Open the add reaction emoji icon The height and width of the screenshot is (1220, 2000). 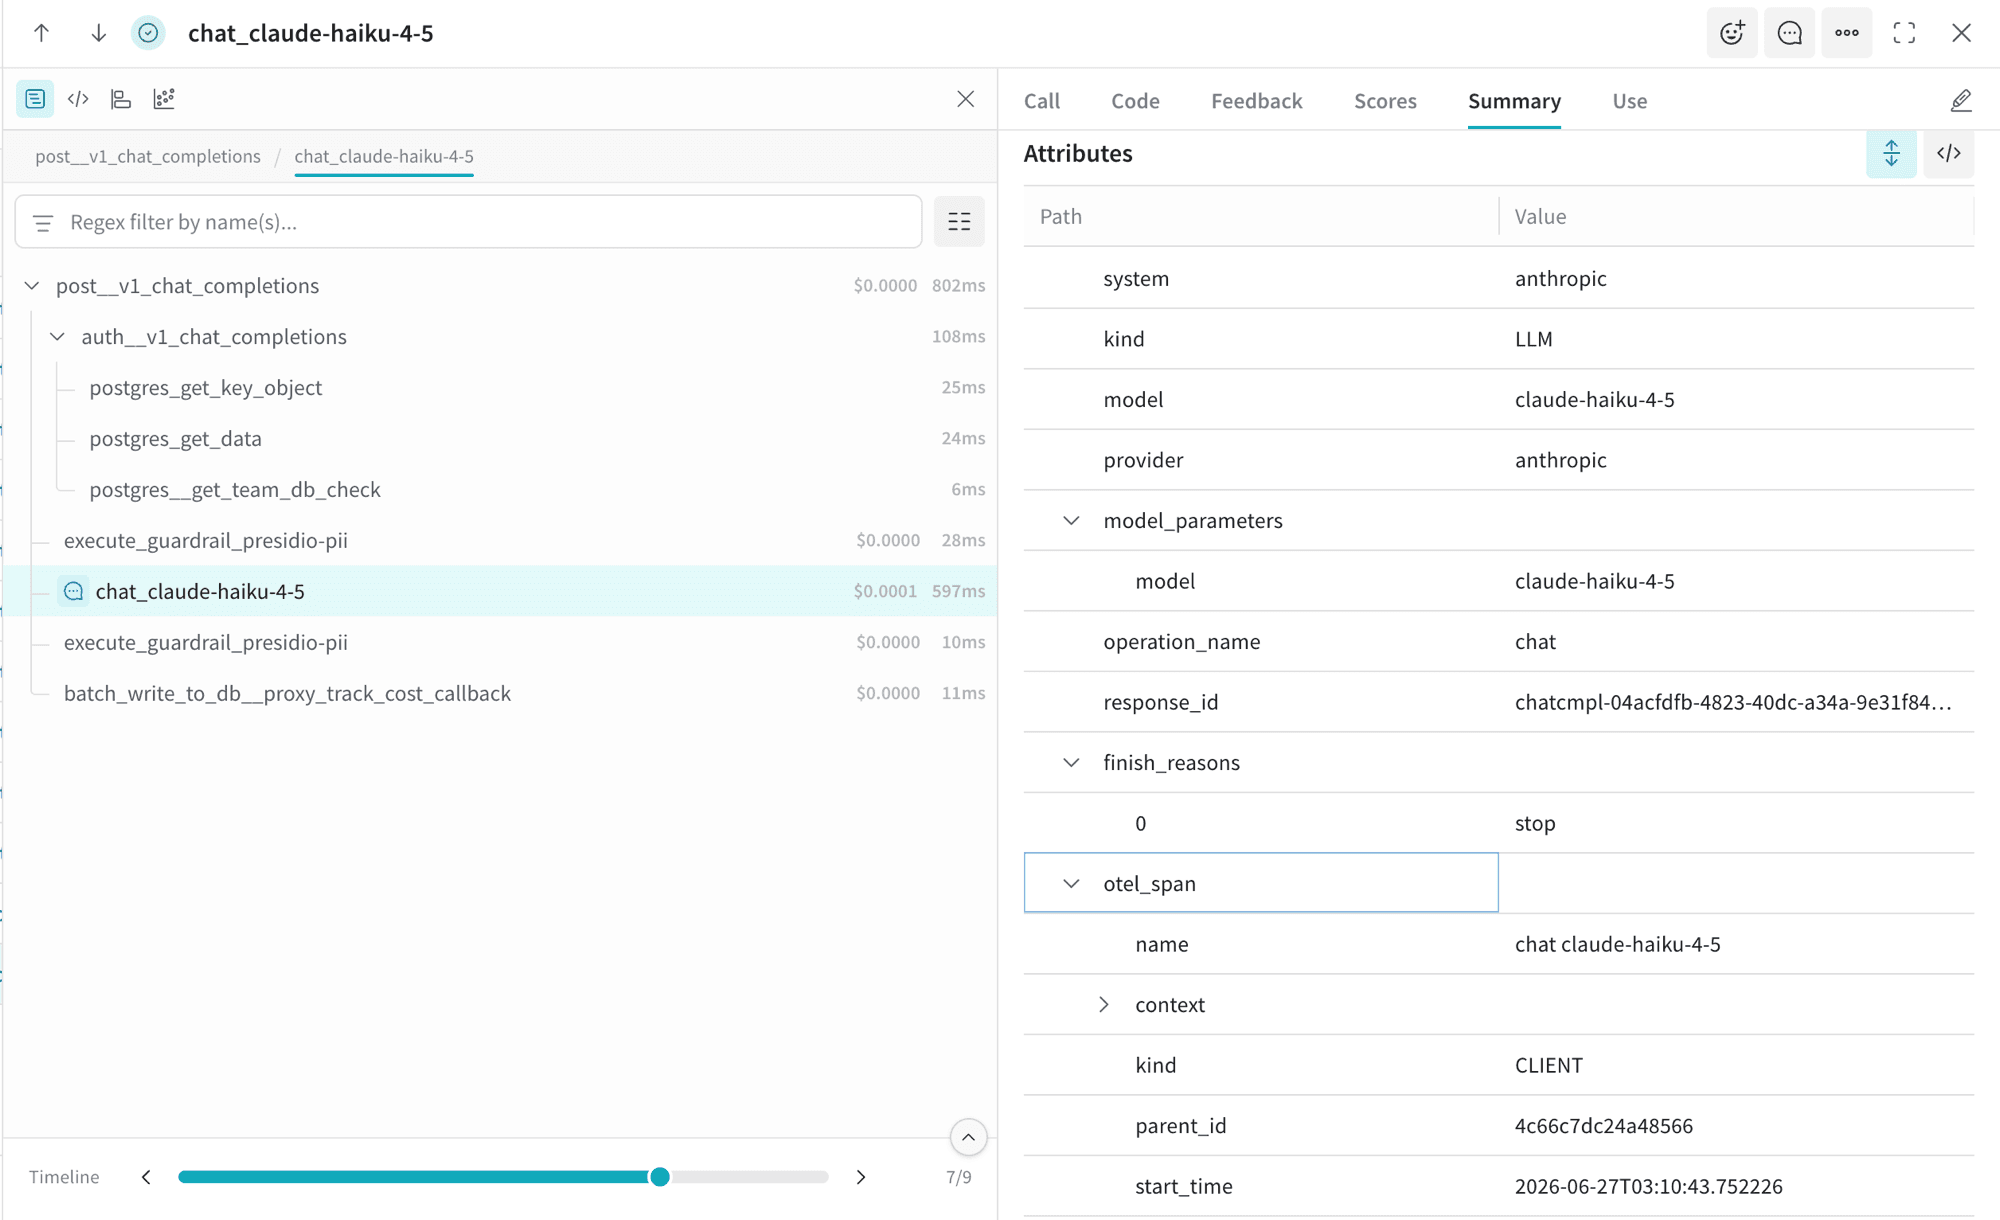[1732, 33]
